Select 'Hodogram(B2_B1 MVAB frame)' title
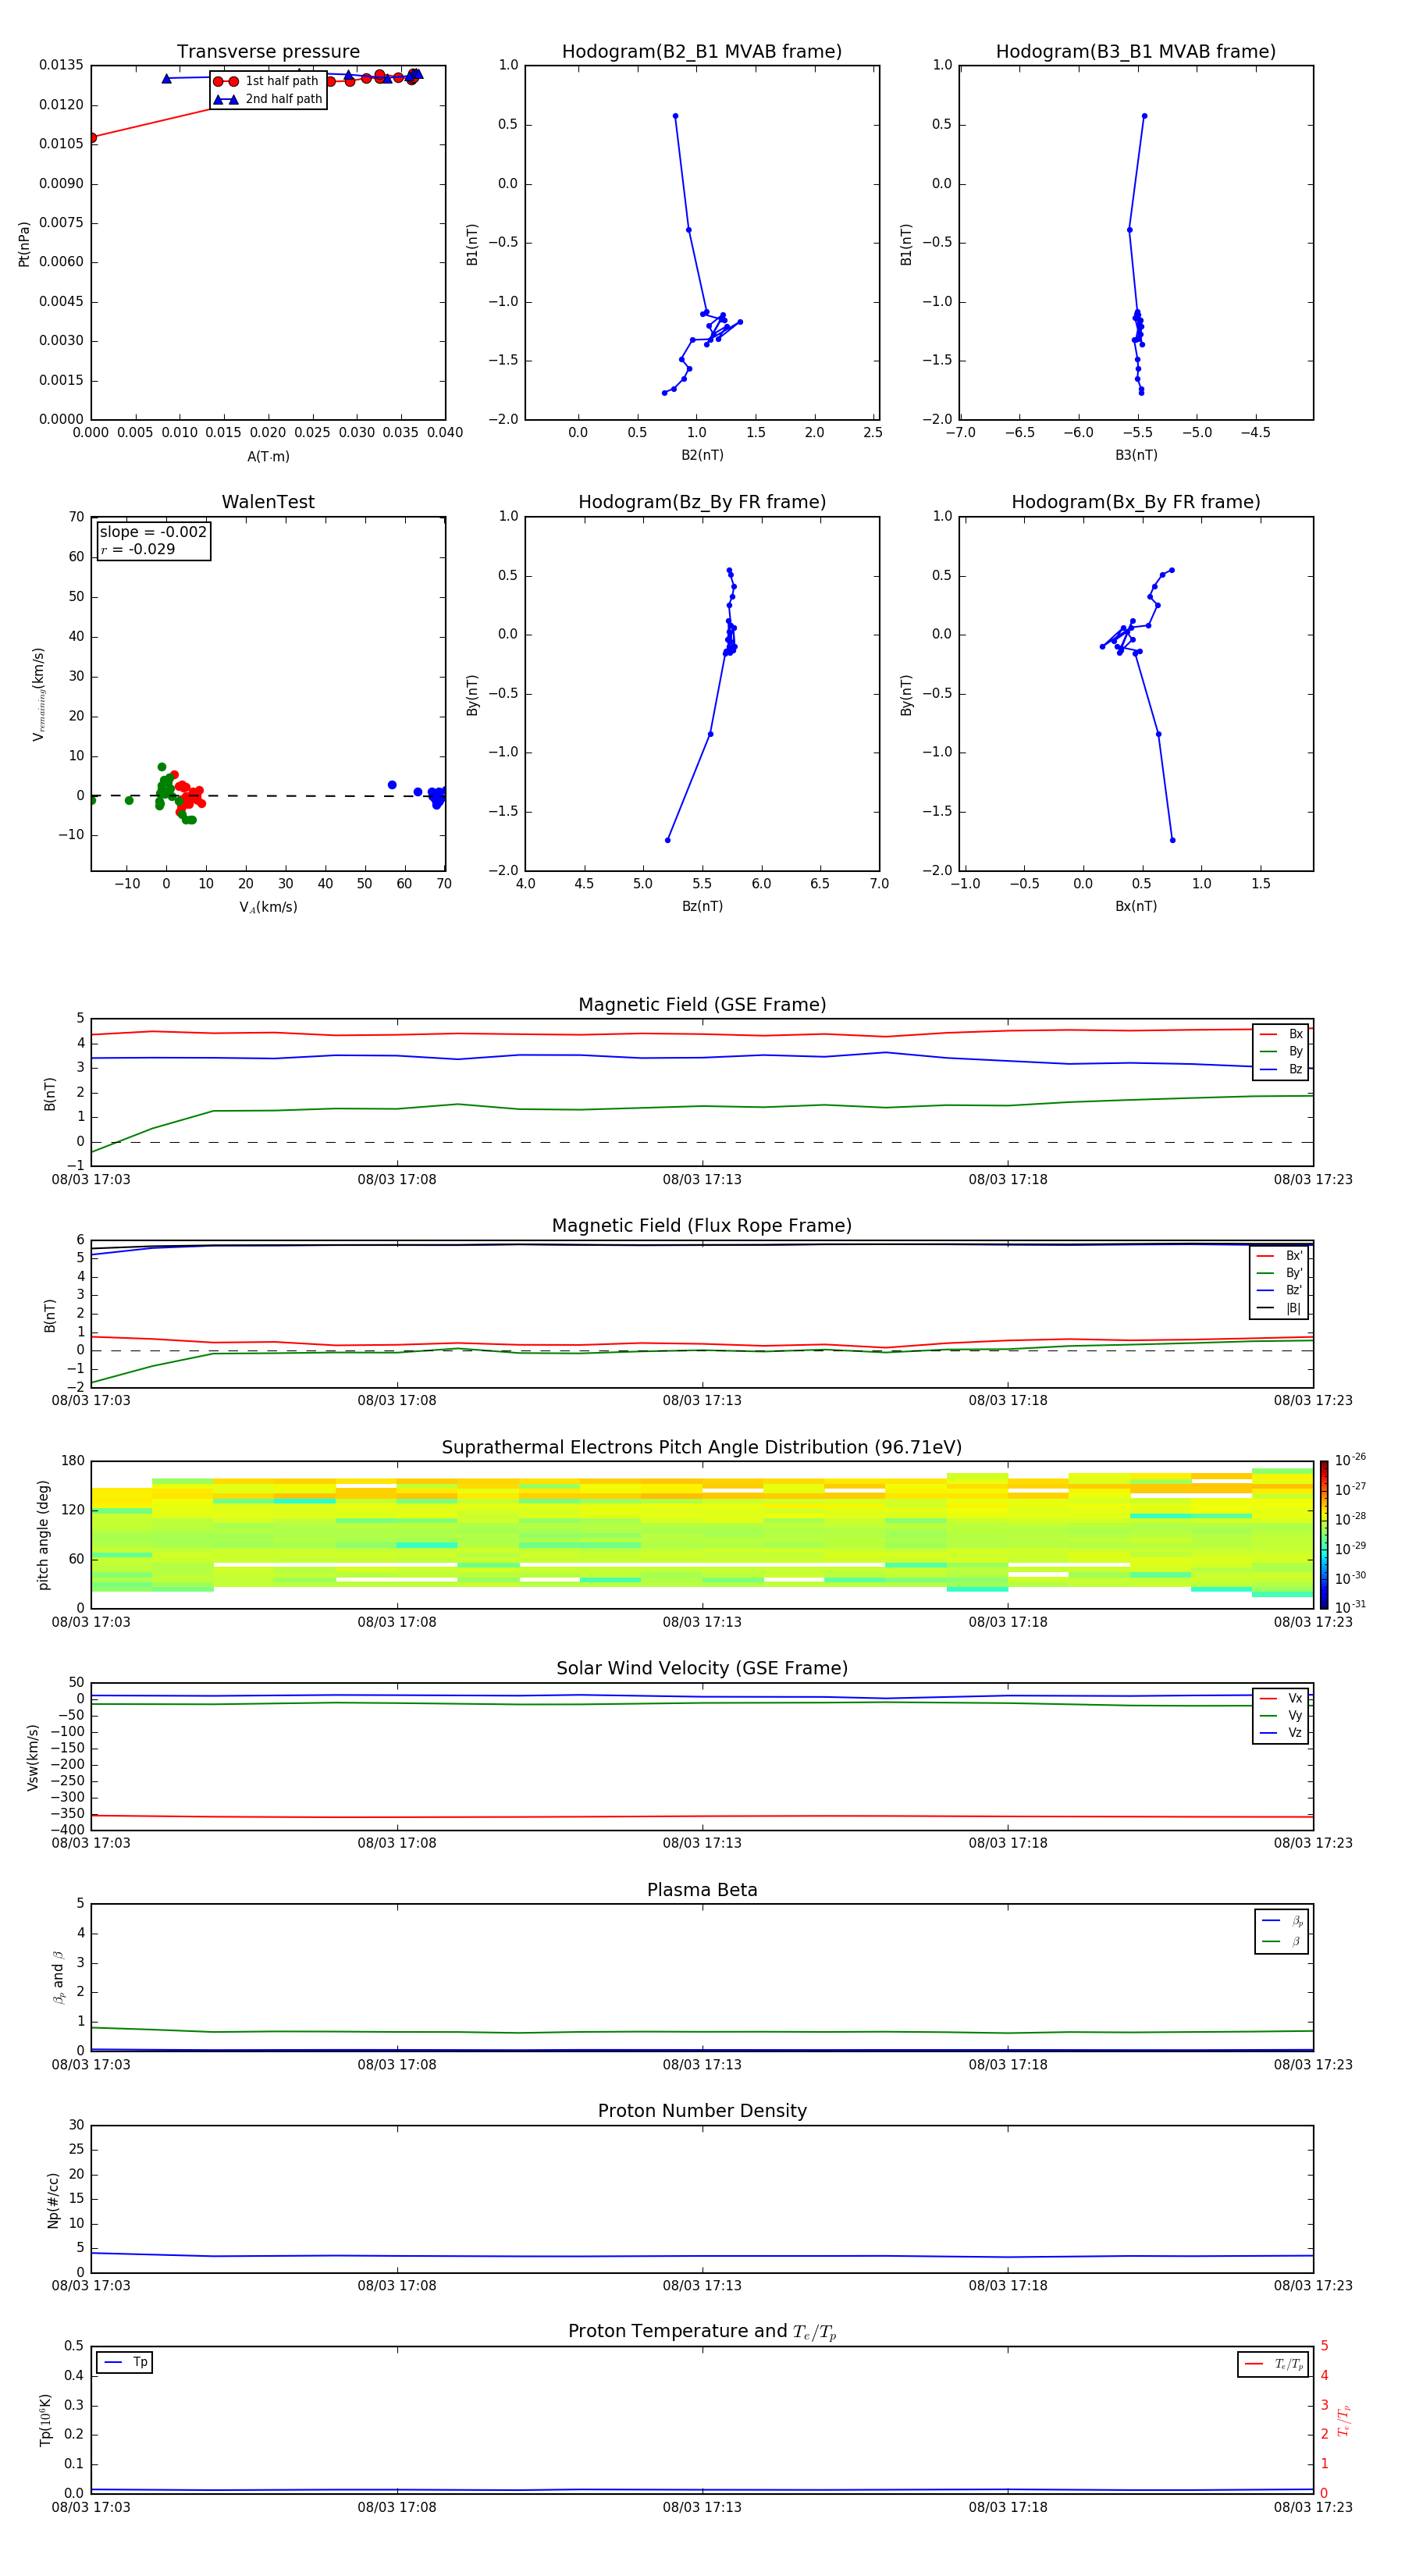This screenshot has height=2576, width=1405. point(702,52)
